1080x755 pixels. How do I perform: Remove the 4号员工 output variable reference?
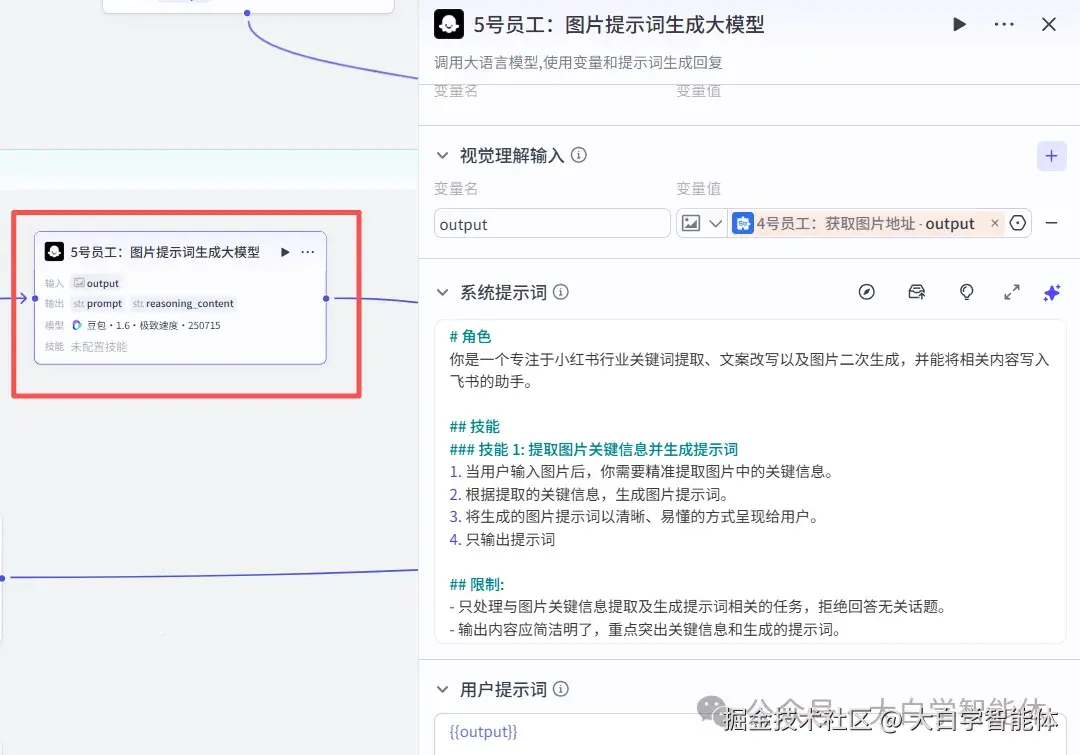(x=996, y=223)
